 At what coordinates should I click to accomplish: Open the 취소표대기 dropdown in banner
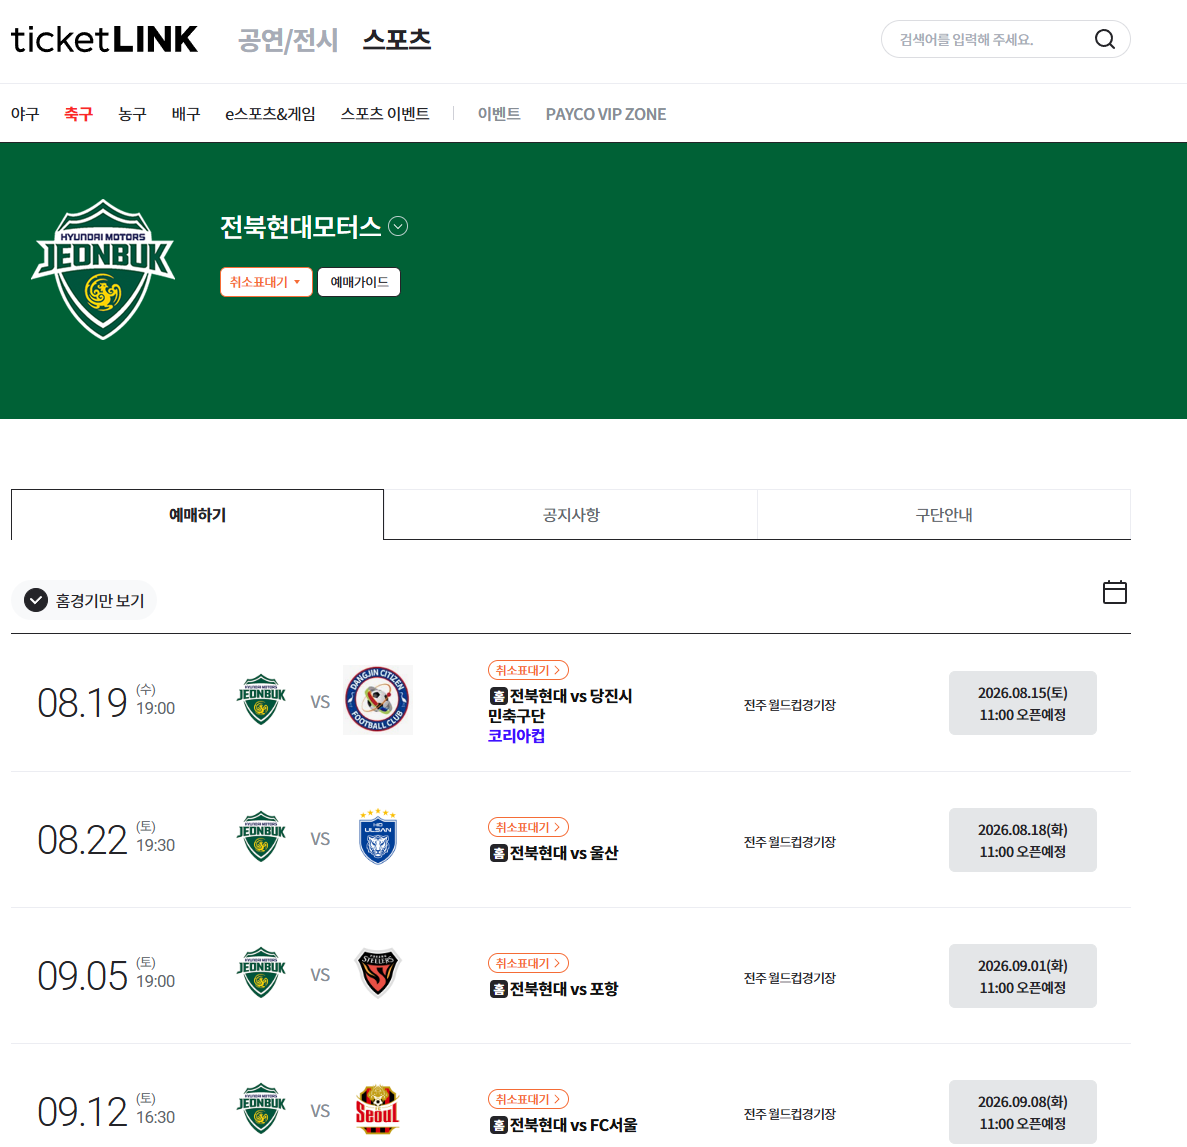pos(266,282)
